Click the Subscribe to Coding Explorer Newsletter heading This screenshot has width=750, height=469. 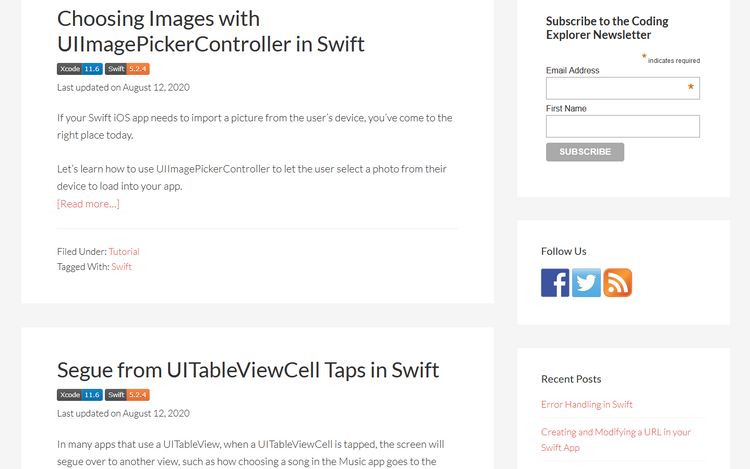click(607, 28)
